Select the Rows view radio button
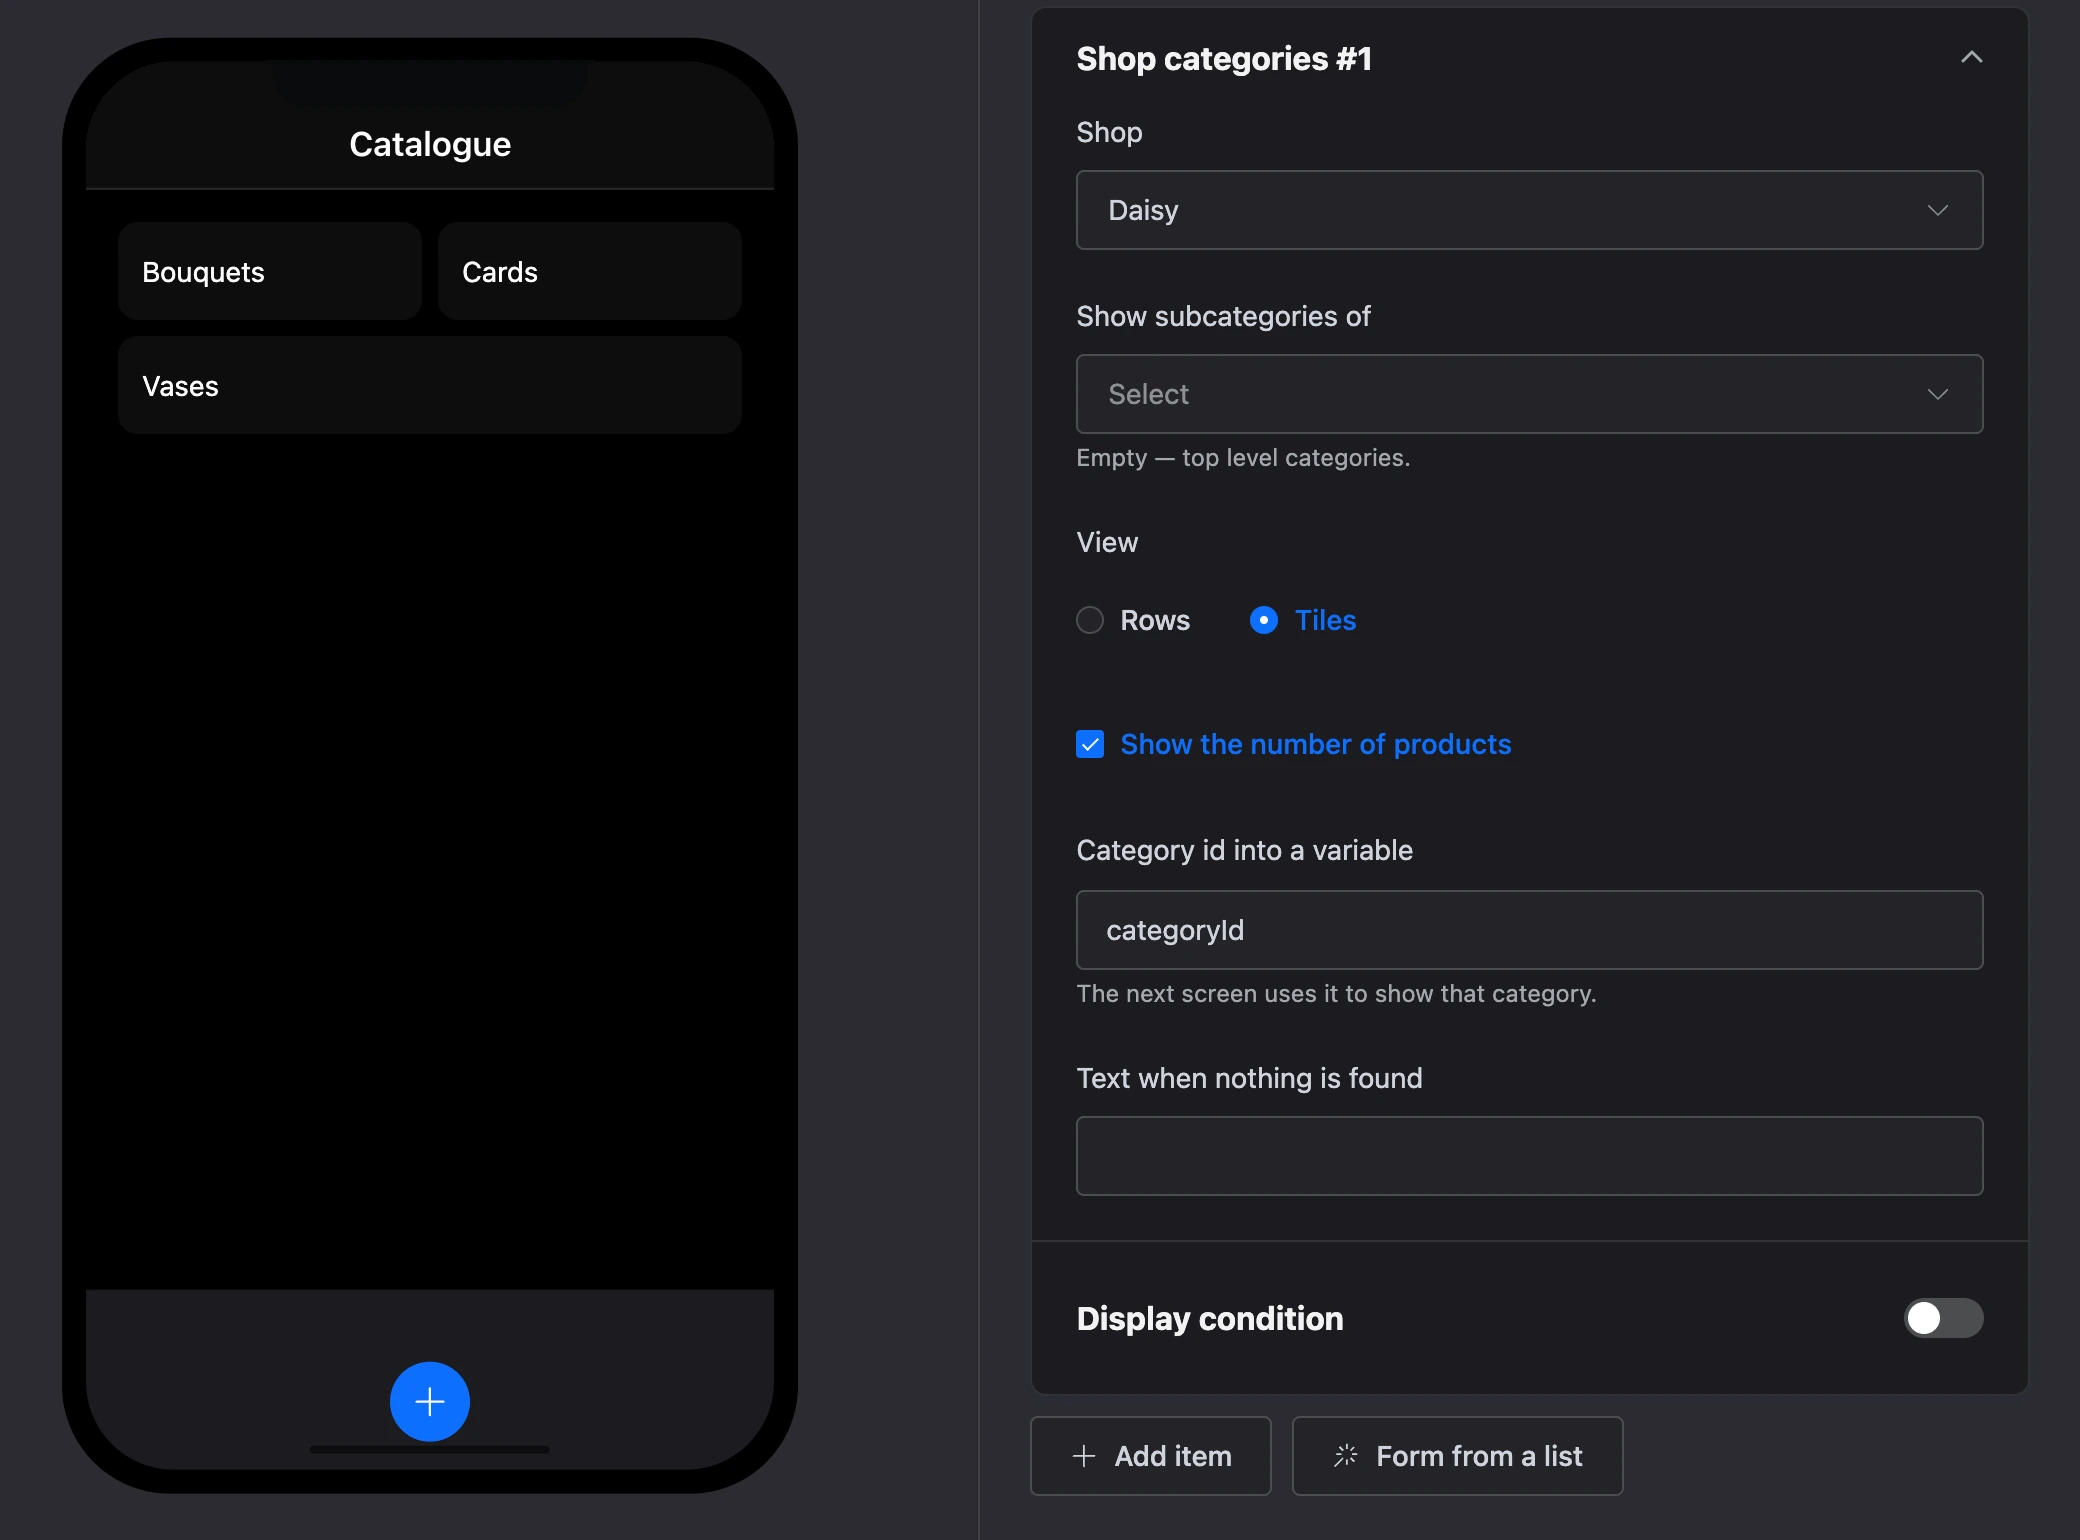Viewport: 2080px width, 1540px height. click(1090, 620)
